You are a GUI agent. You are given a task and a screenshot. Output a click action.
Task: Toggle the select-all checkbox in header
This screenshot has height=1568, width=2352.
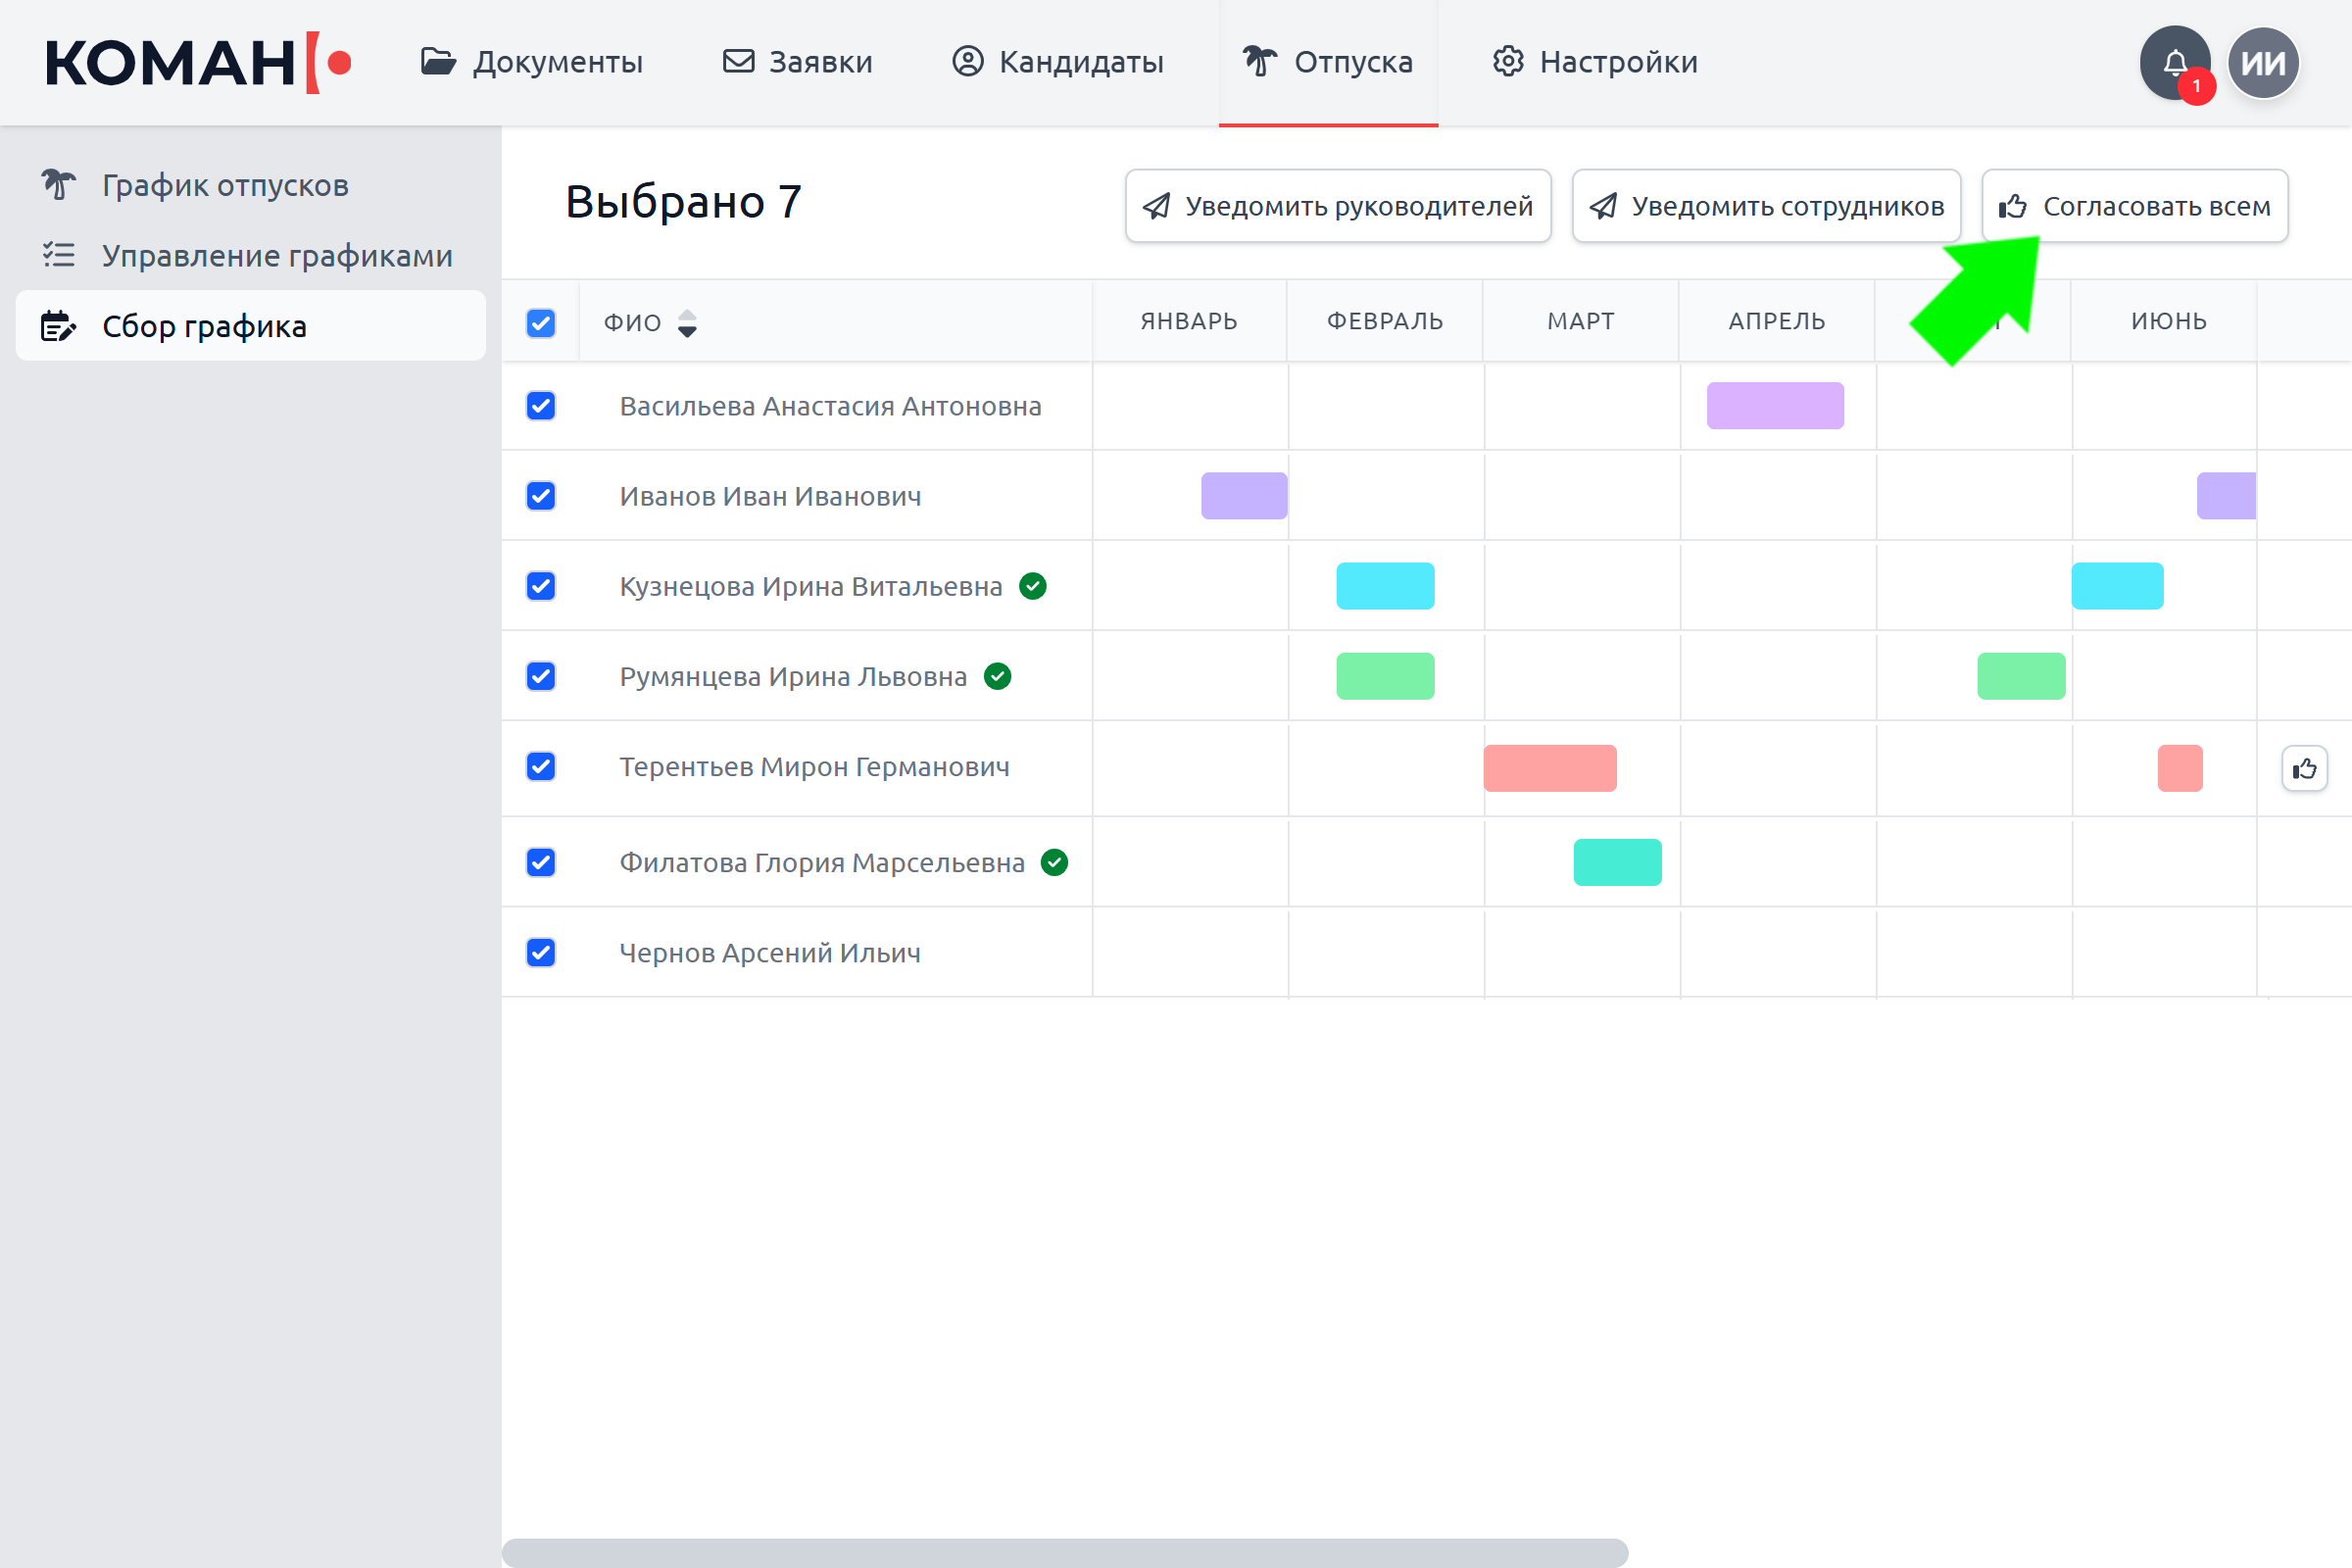[541, 323]
